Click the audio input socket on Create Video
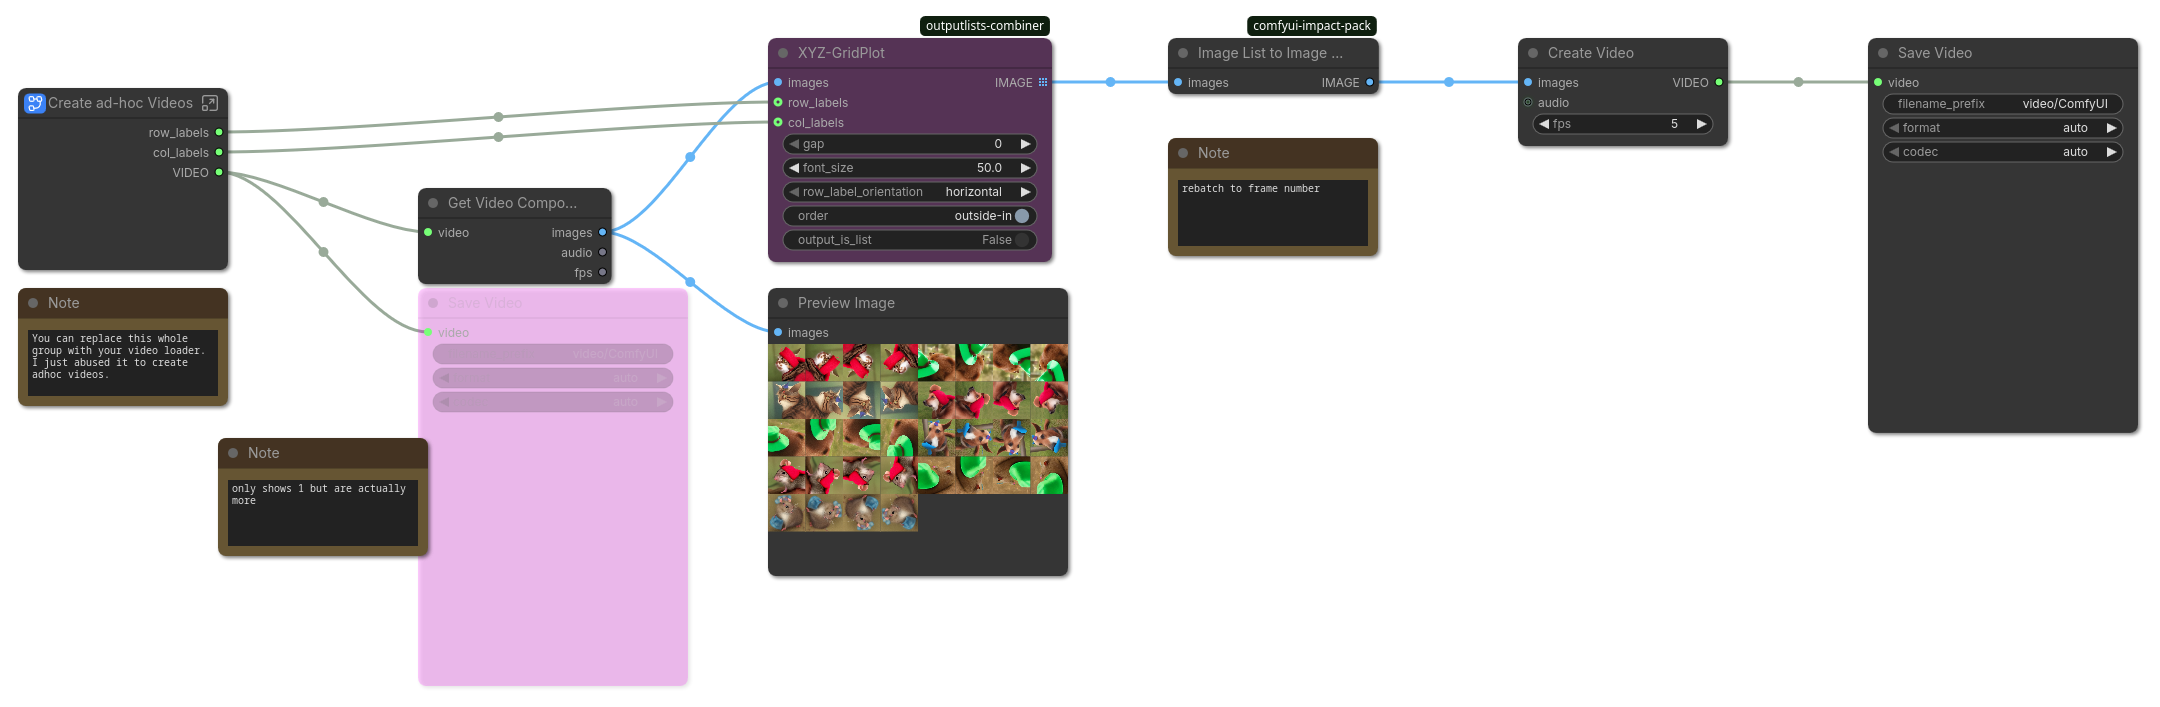 1528,102
